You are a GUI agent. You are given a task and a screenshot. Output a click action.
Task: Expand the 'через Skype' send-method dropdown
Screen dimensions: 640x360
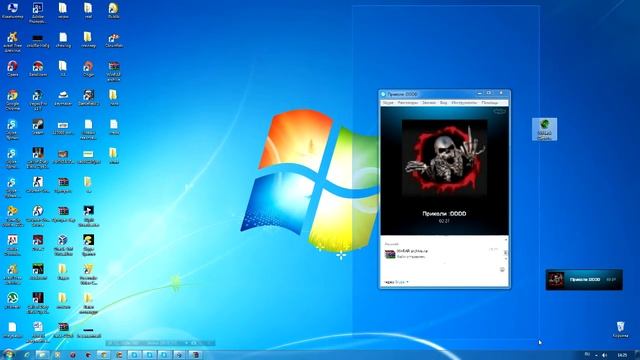pos(396,282)
